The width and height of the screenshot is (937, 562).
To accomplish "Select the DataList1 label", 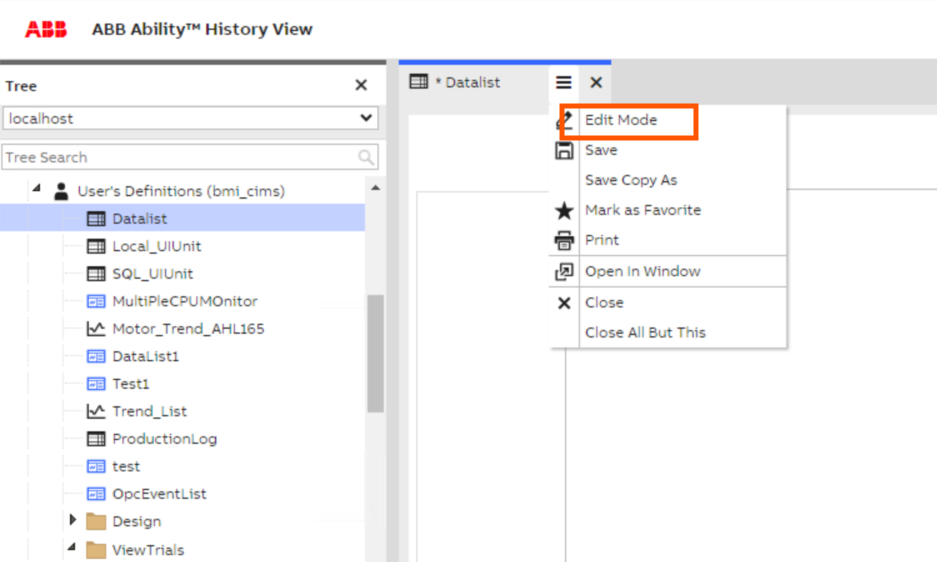I will click(145, 356).
